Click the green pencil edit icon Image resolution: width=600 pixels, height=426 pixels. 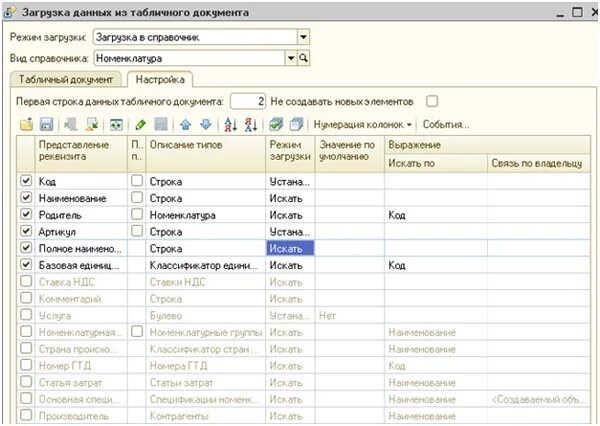[x=140, y=124]
